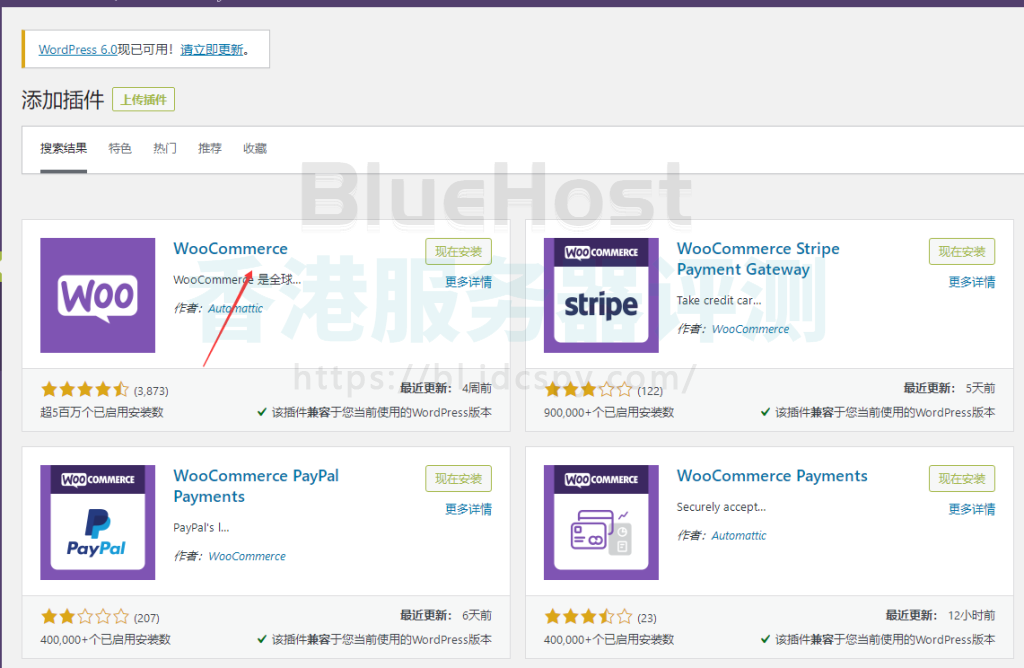Click the text 900,000+个已启用安装数
The height and width of the screenshot is (668, 1024).
609,413
